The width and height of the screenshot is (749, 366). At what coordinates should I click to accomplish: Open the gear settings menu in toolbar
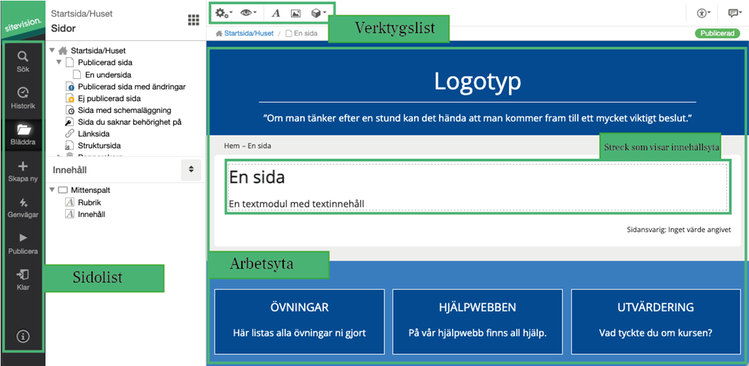pos(224,13)
